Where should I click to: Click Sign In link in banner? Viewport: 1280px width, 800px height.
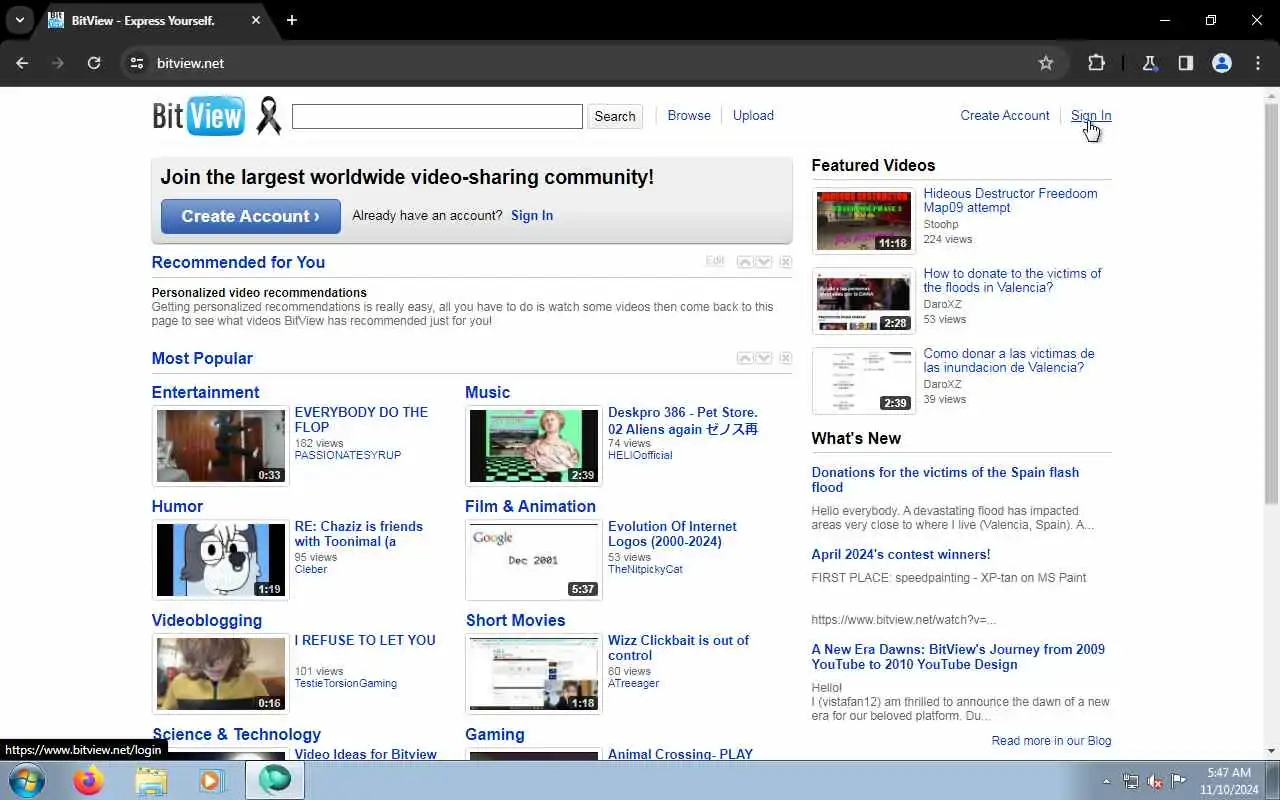(532, 215)
